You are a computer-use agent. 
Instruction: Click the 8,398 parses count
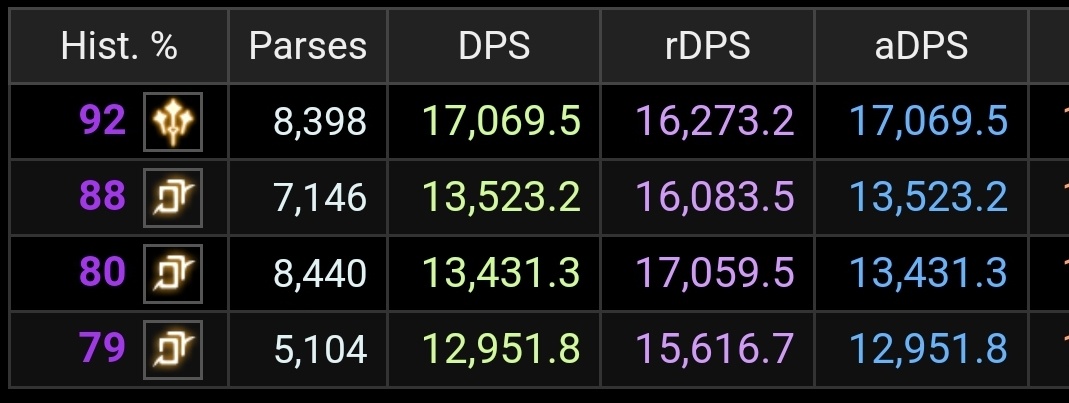coord(320,123)
